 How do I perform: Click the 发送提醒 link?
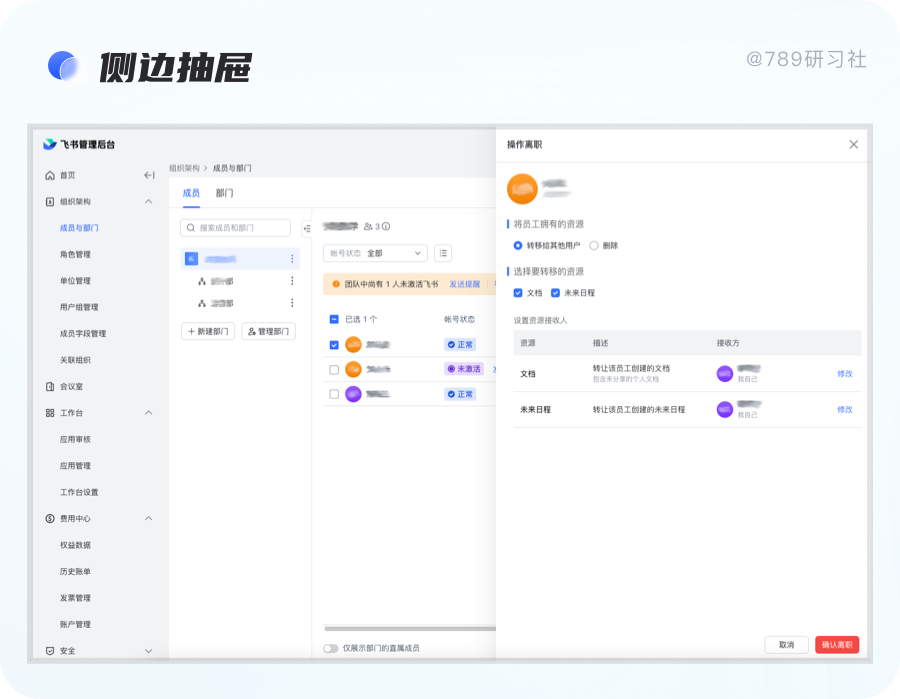point(464,284)
